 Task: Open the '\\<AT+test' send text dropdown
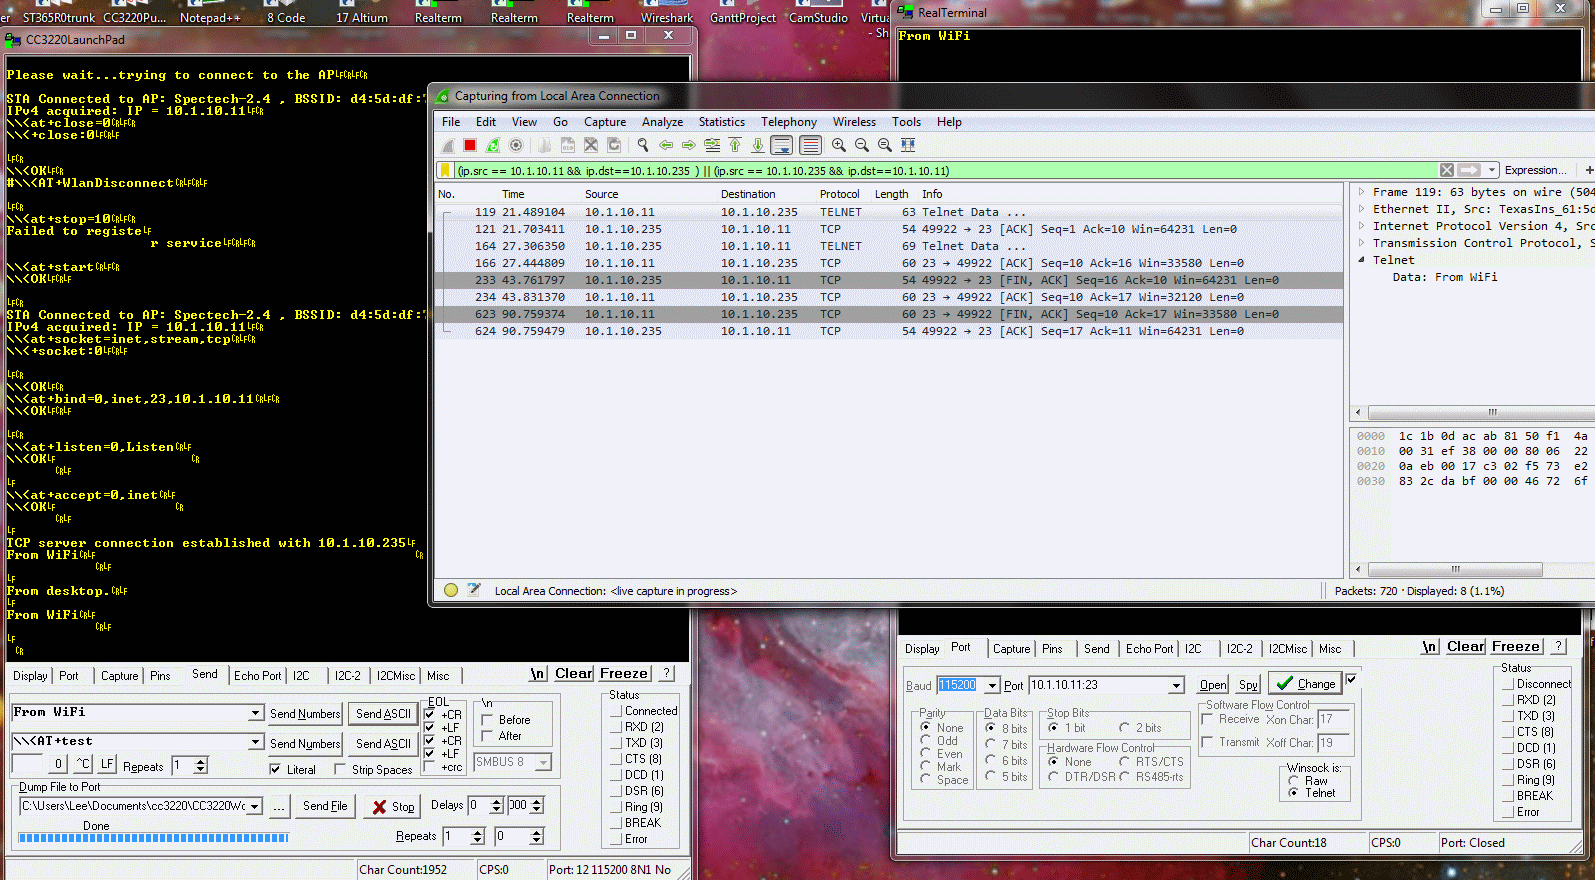256,742
